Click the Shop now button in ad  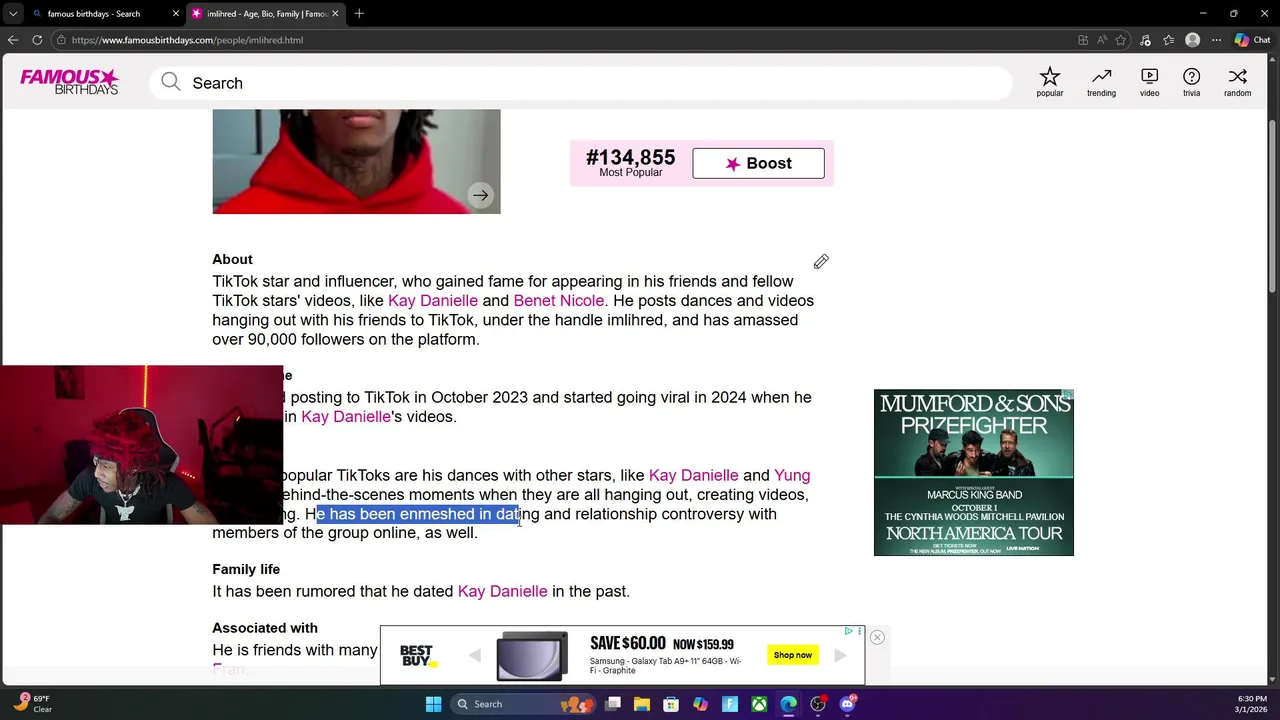pyautogui.click(x=792, y=655)
